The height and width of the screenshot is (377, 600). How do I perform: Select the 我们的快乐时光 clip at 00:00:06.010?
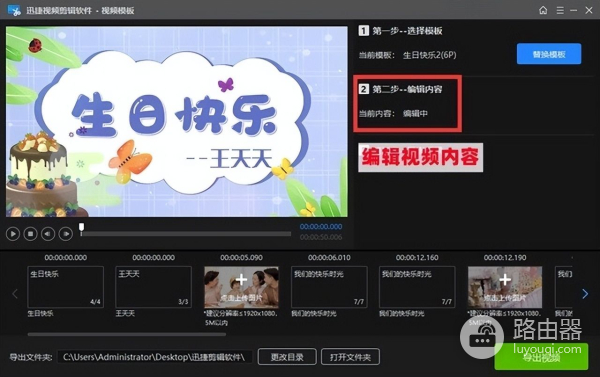tap(329, 287)
